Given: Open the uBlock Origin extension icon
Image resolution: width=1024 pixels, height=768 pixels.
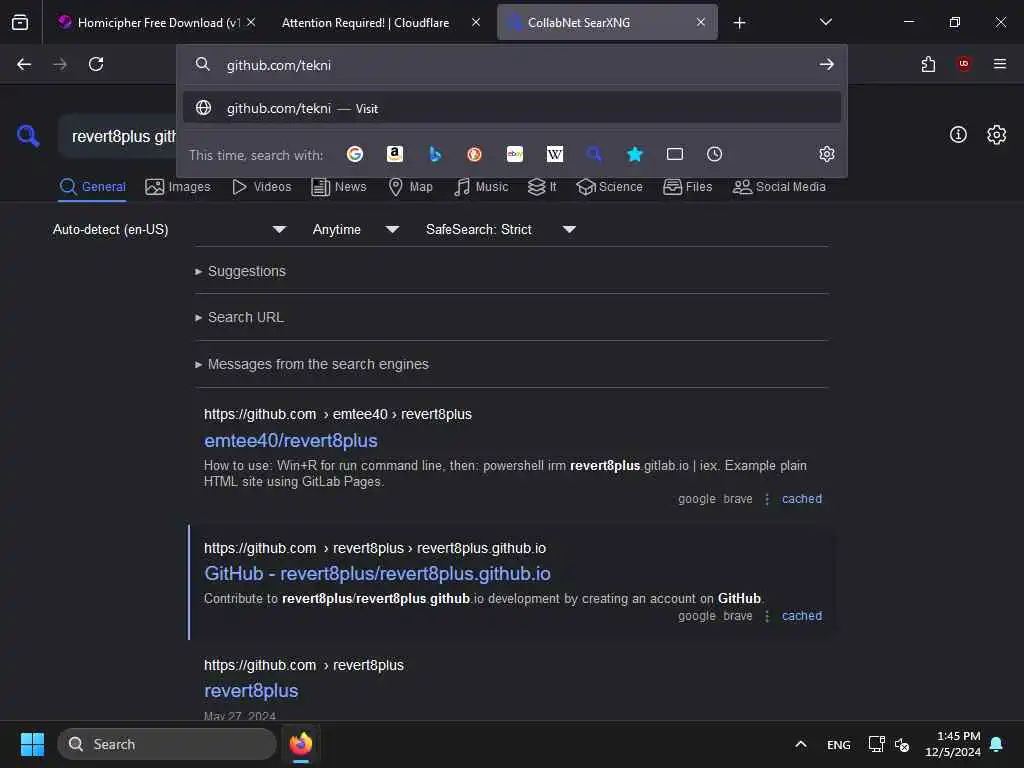Looking at the screenshot, I should 964,63.
